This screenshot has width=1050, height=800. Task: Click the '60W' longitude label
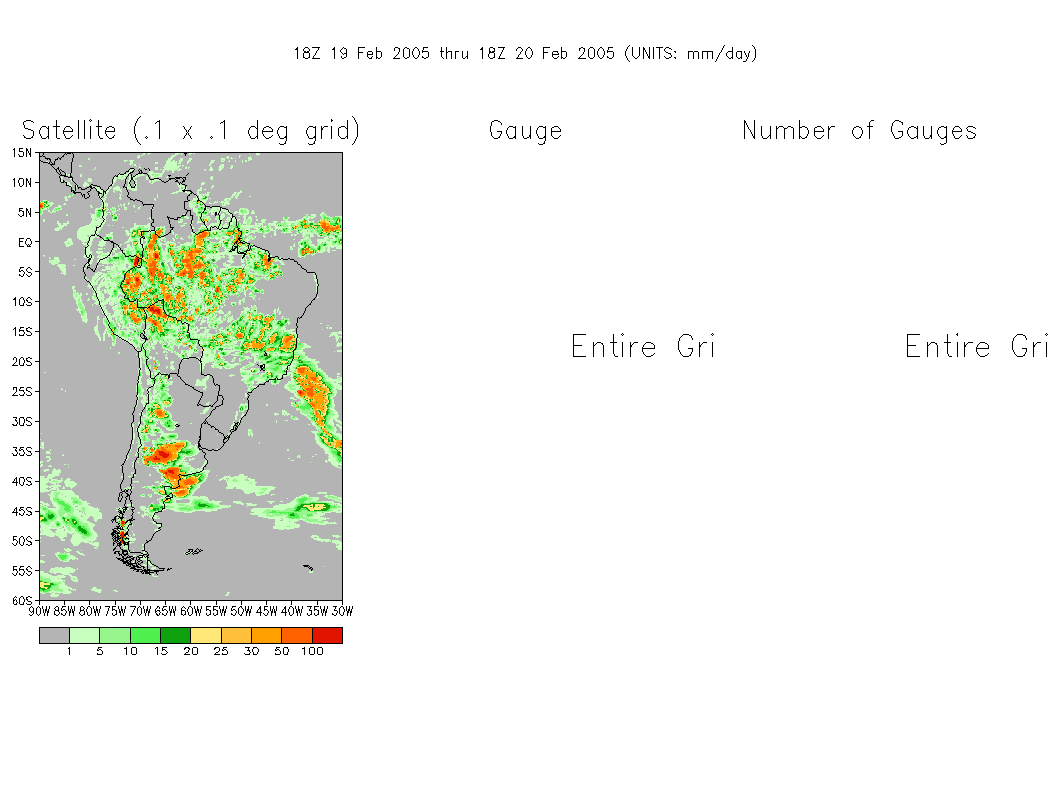pos(191,611)
